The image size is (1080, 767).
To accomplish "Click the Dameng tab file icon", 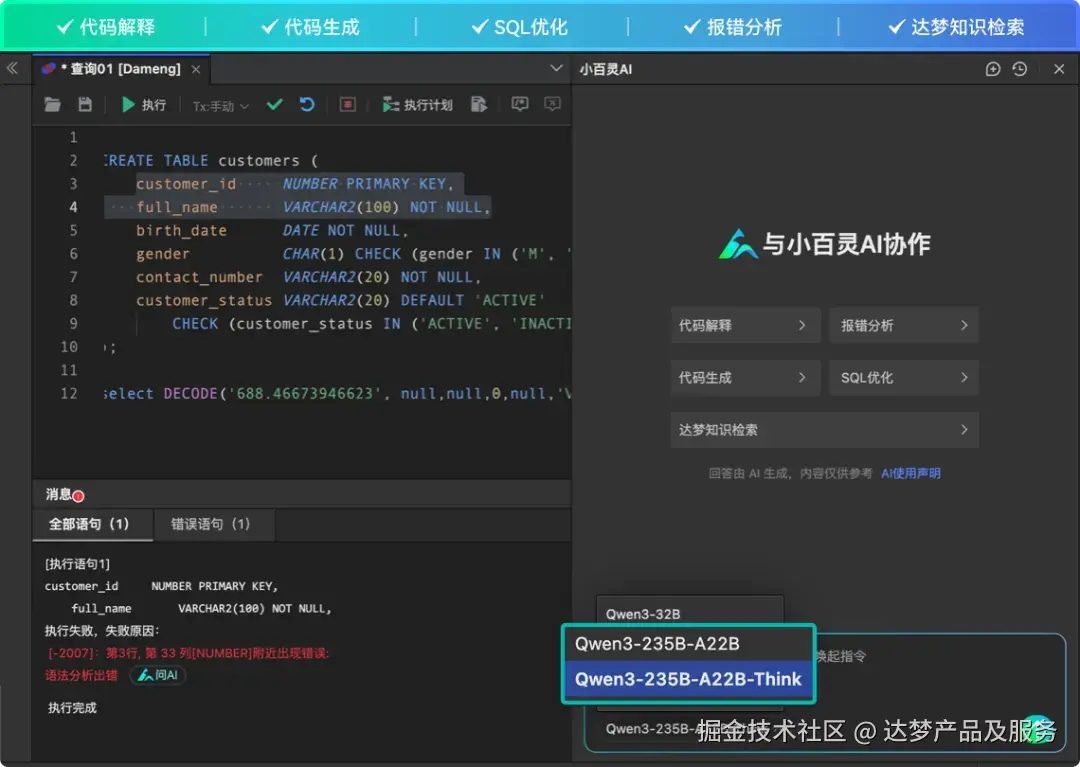I will (48, 69).
